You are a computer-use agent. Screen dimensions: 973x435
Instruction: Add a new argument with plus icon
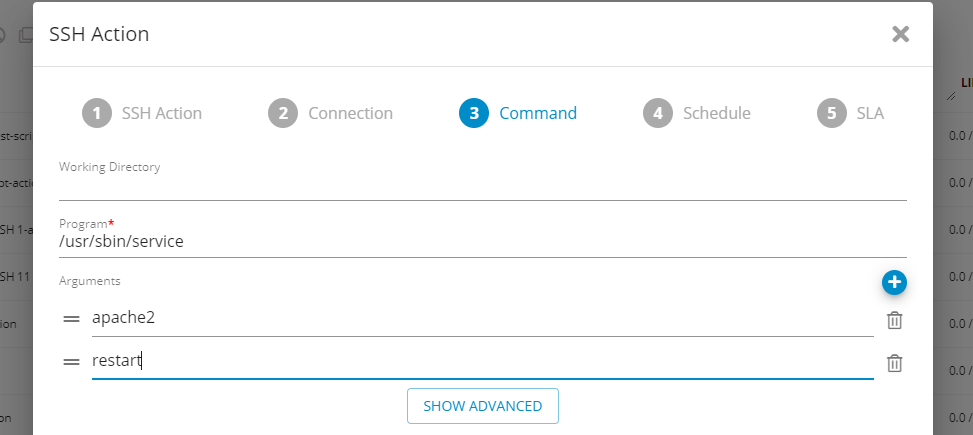point(894,283)
